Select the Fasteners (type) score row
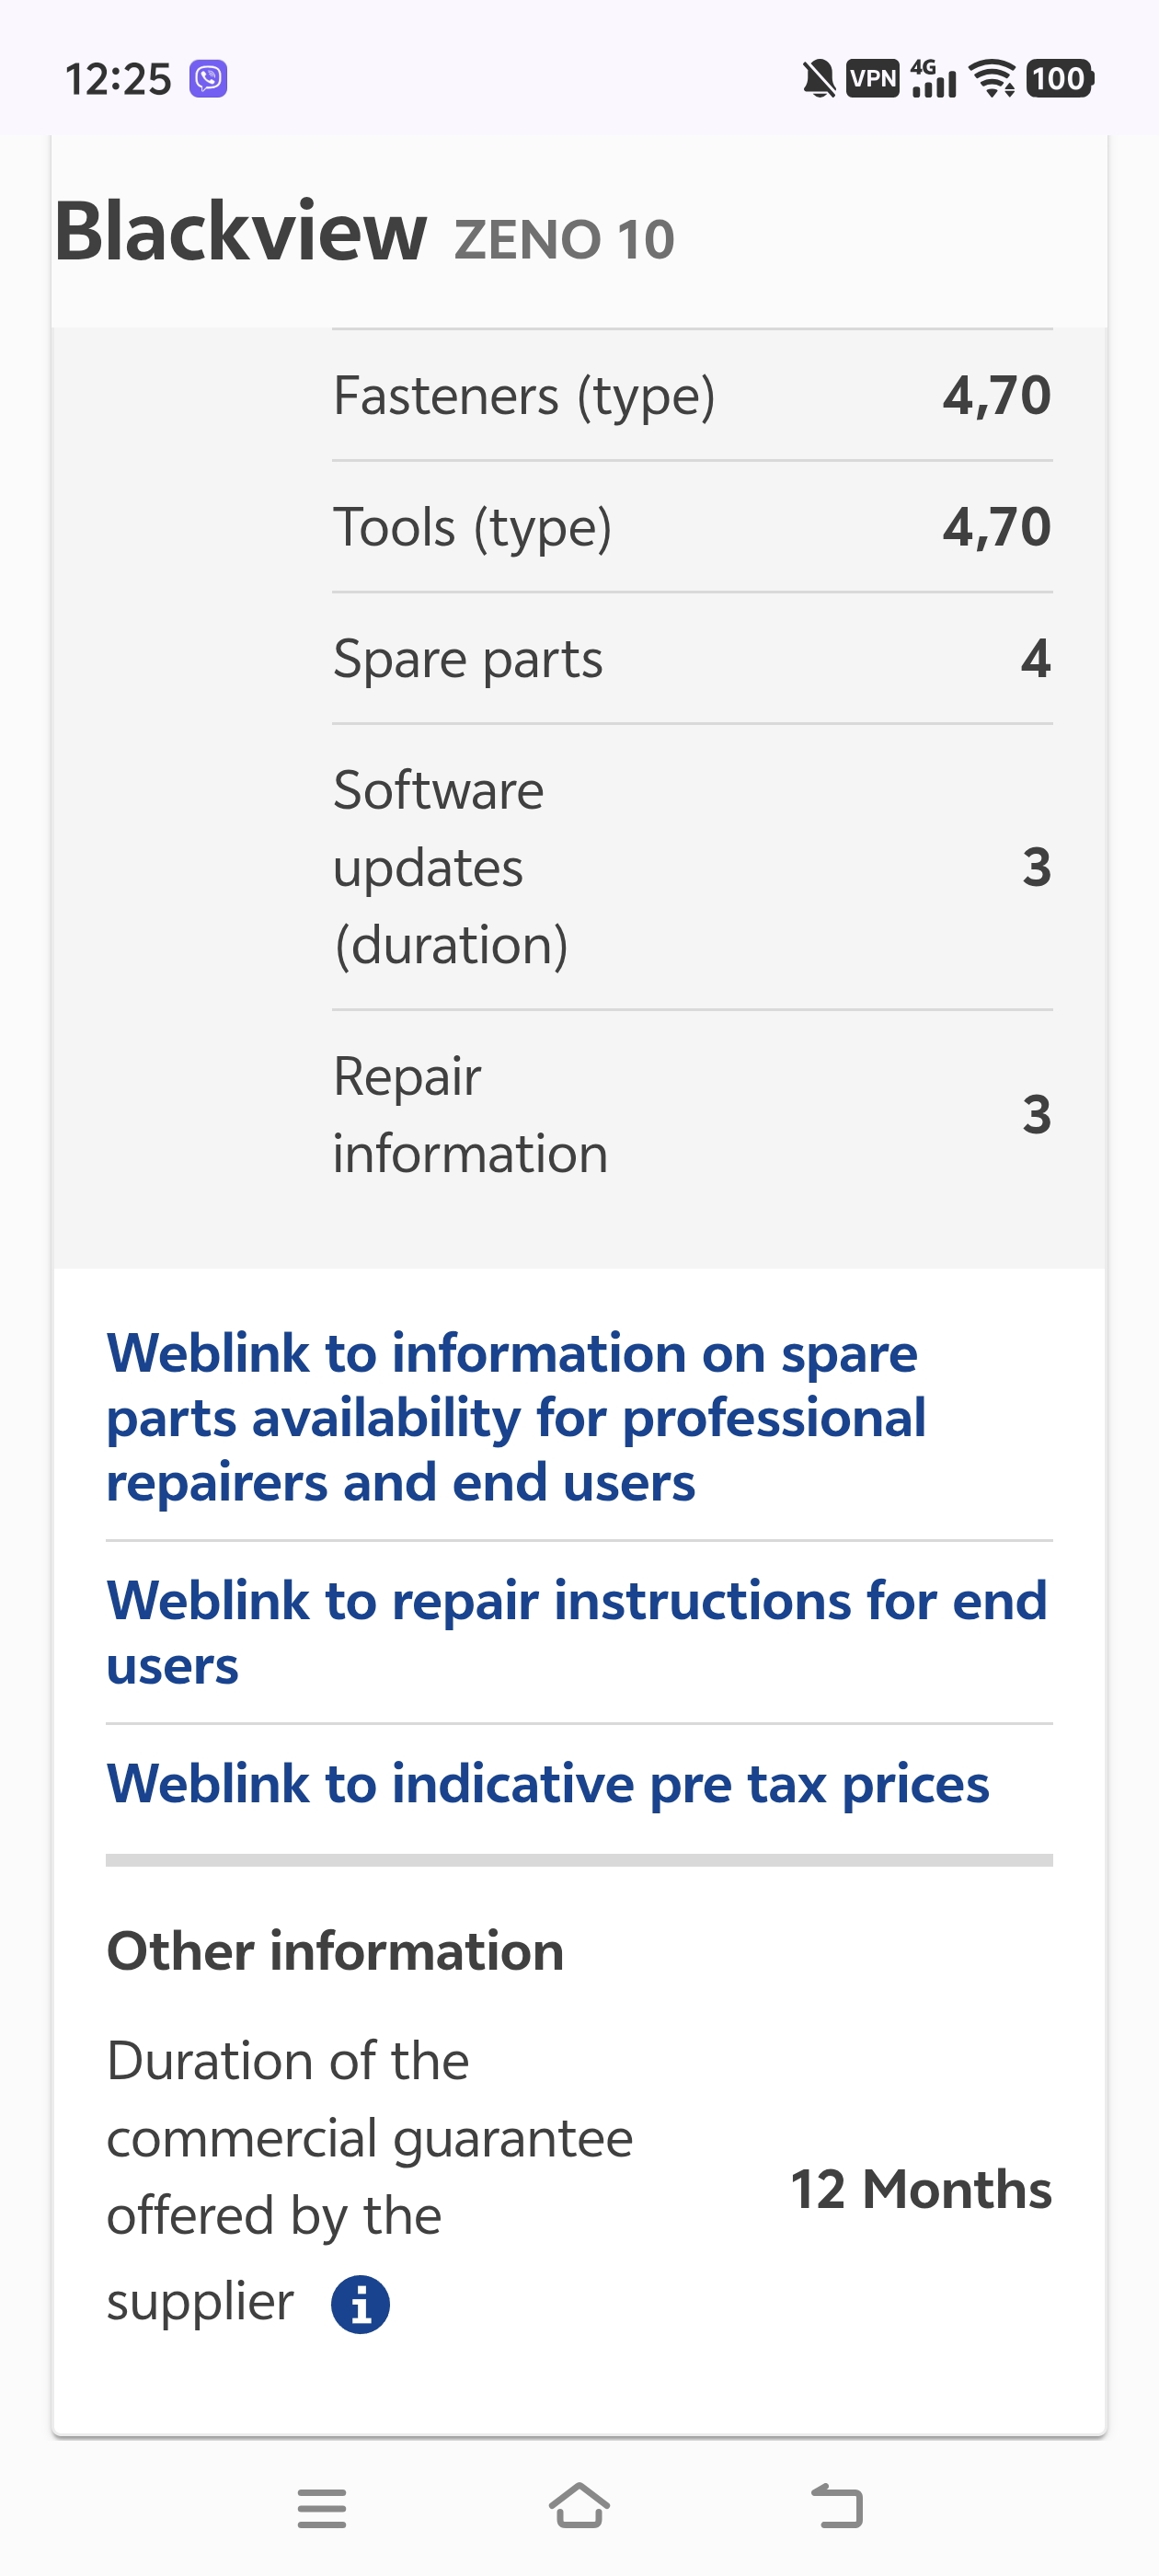Viewport: 1159px width, 2576px height. coord(691,395)
